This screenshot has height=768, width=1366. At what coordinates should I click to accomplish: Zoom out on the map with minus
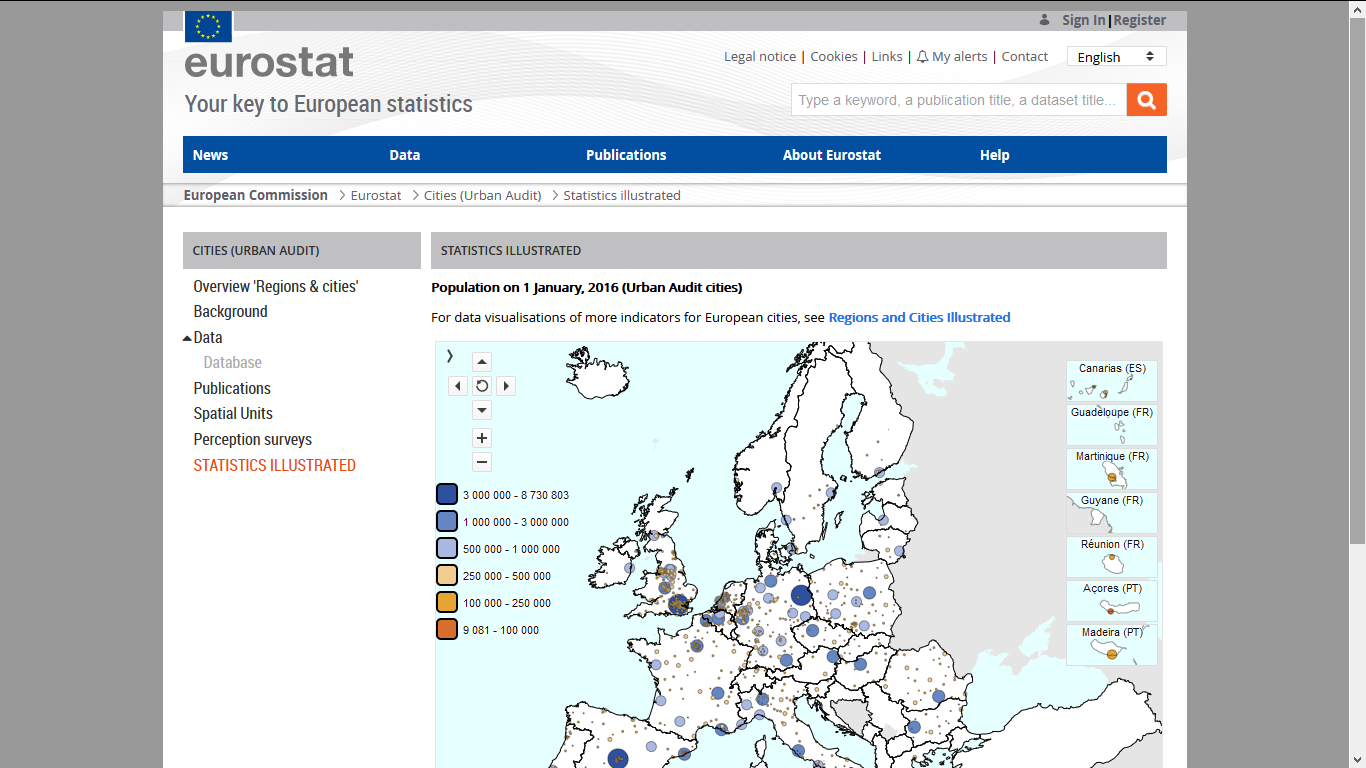click(x=482, y=462)
